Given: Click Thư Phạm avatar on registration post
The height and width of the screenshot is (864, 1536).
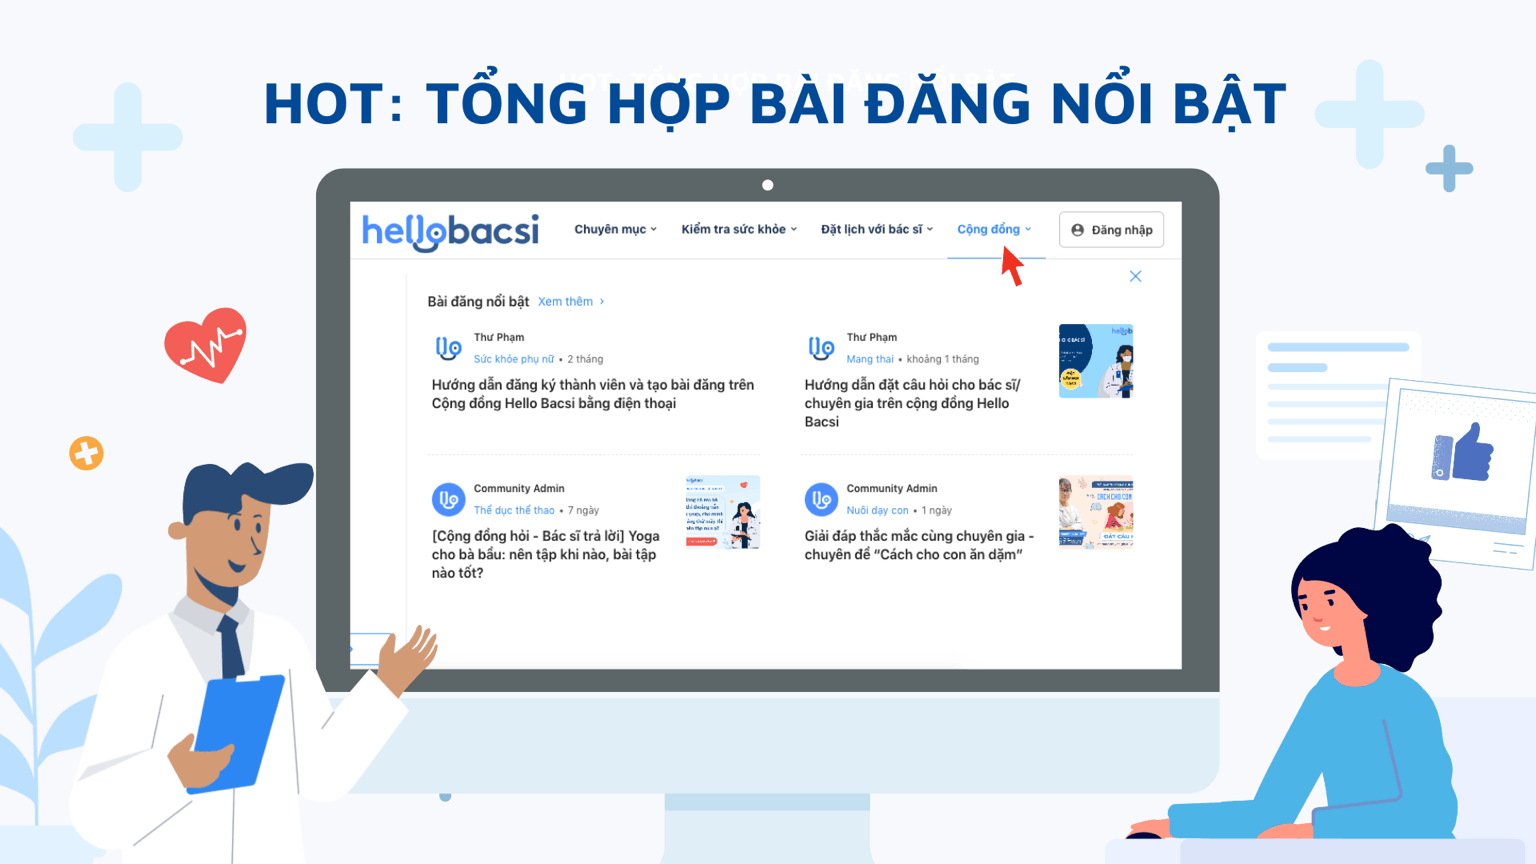Looking at the screenshot, I should pos(448,348).
